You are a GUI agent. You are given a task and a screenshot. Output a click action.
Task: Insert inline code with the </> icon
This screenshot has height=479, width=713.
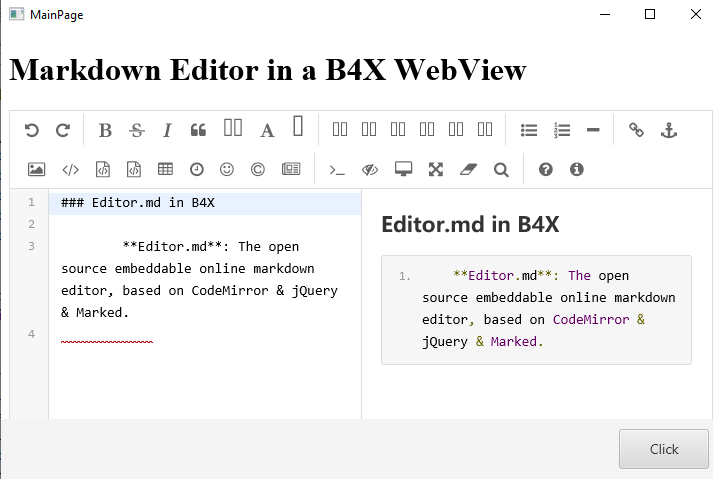[x=70, y=170]
